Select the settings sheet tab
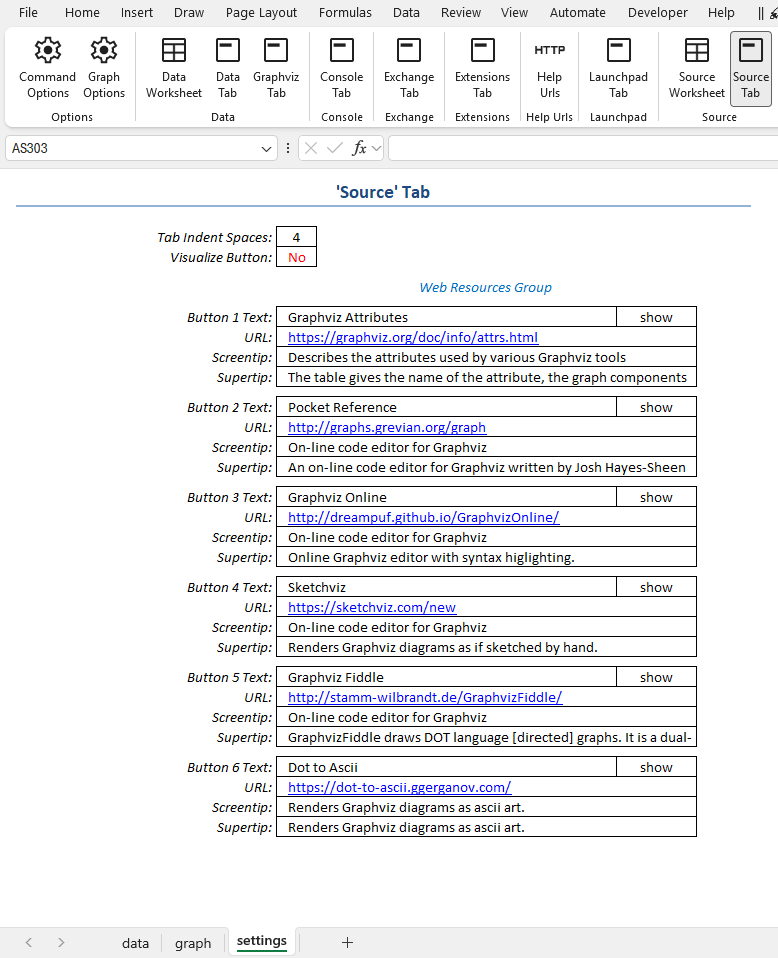 pyautogui.click(x=262, y=942)
